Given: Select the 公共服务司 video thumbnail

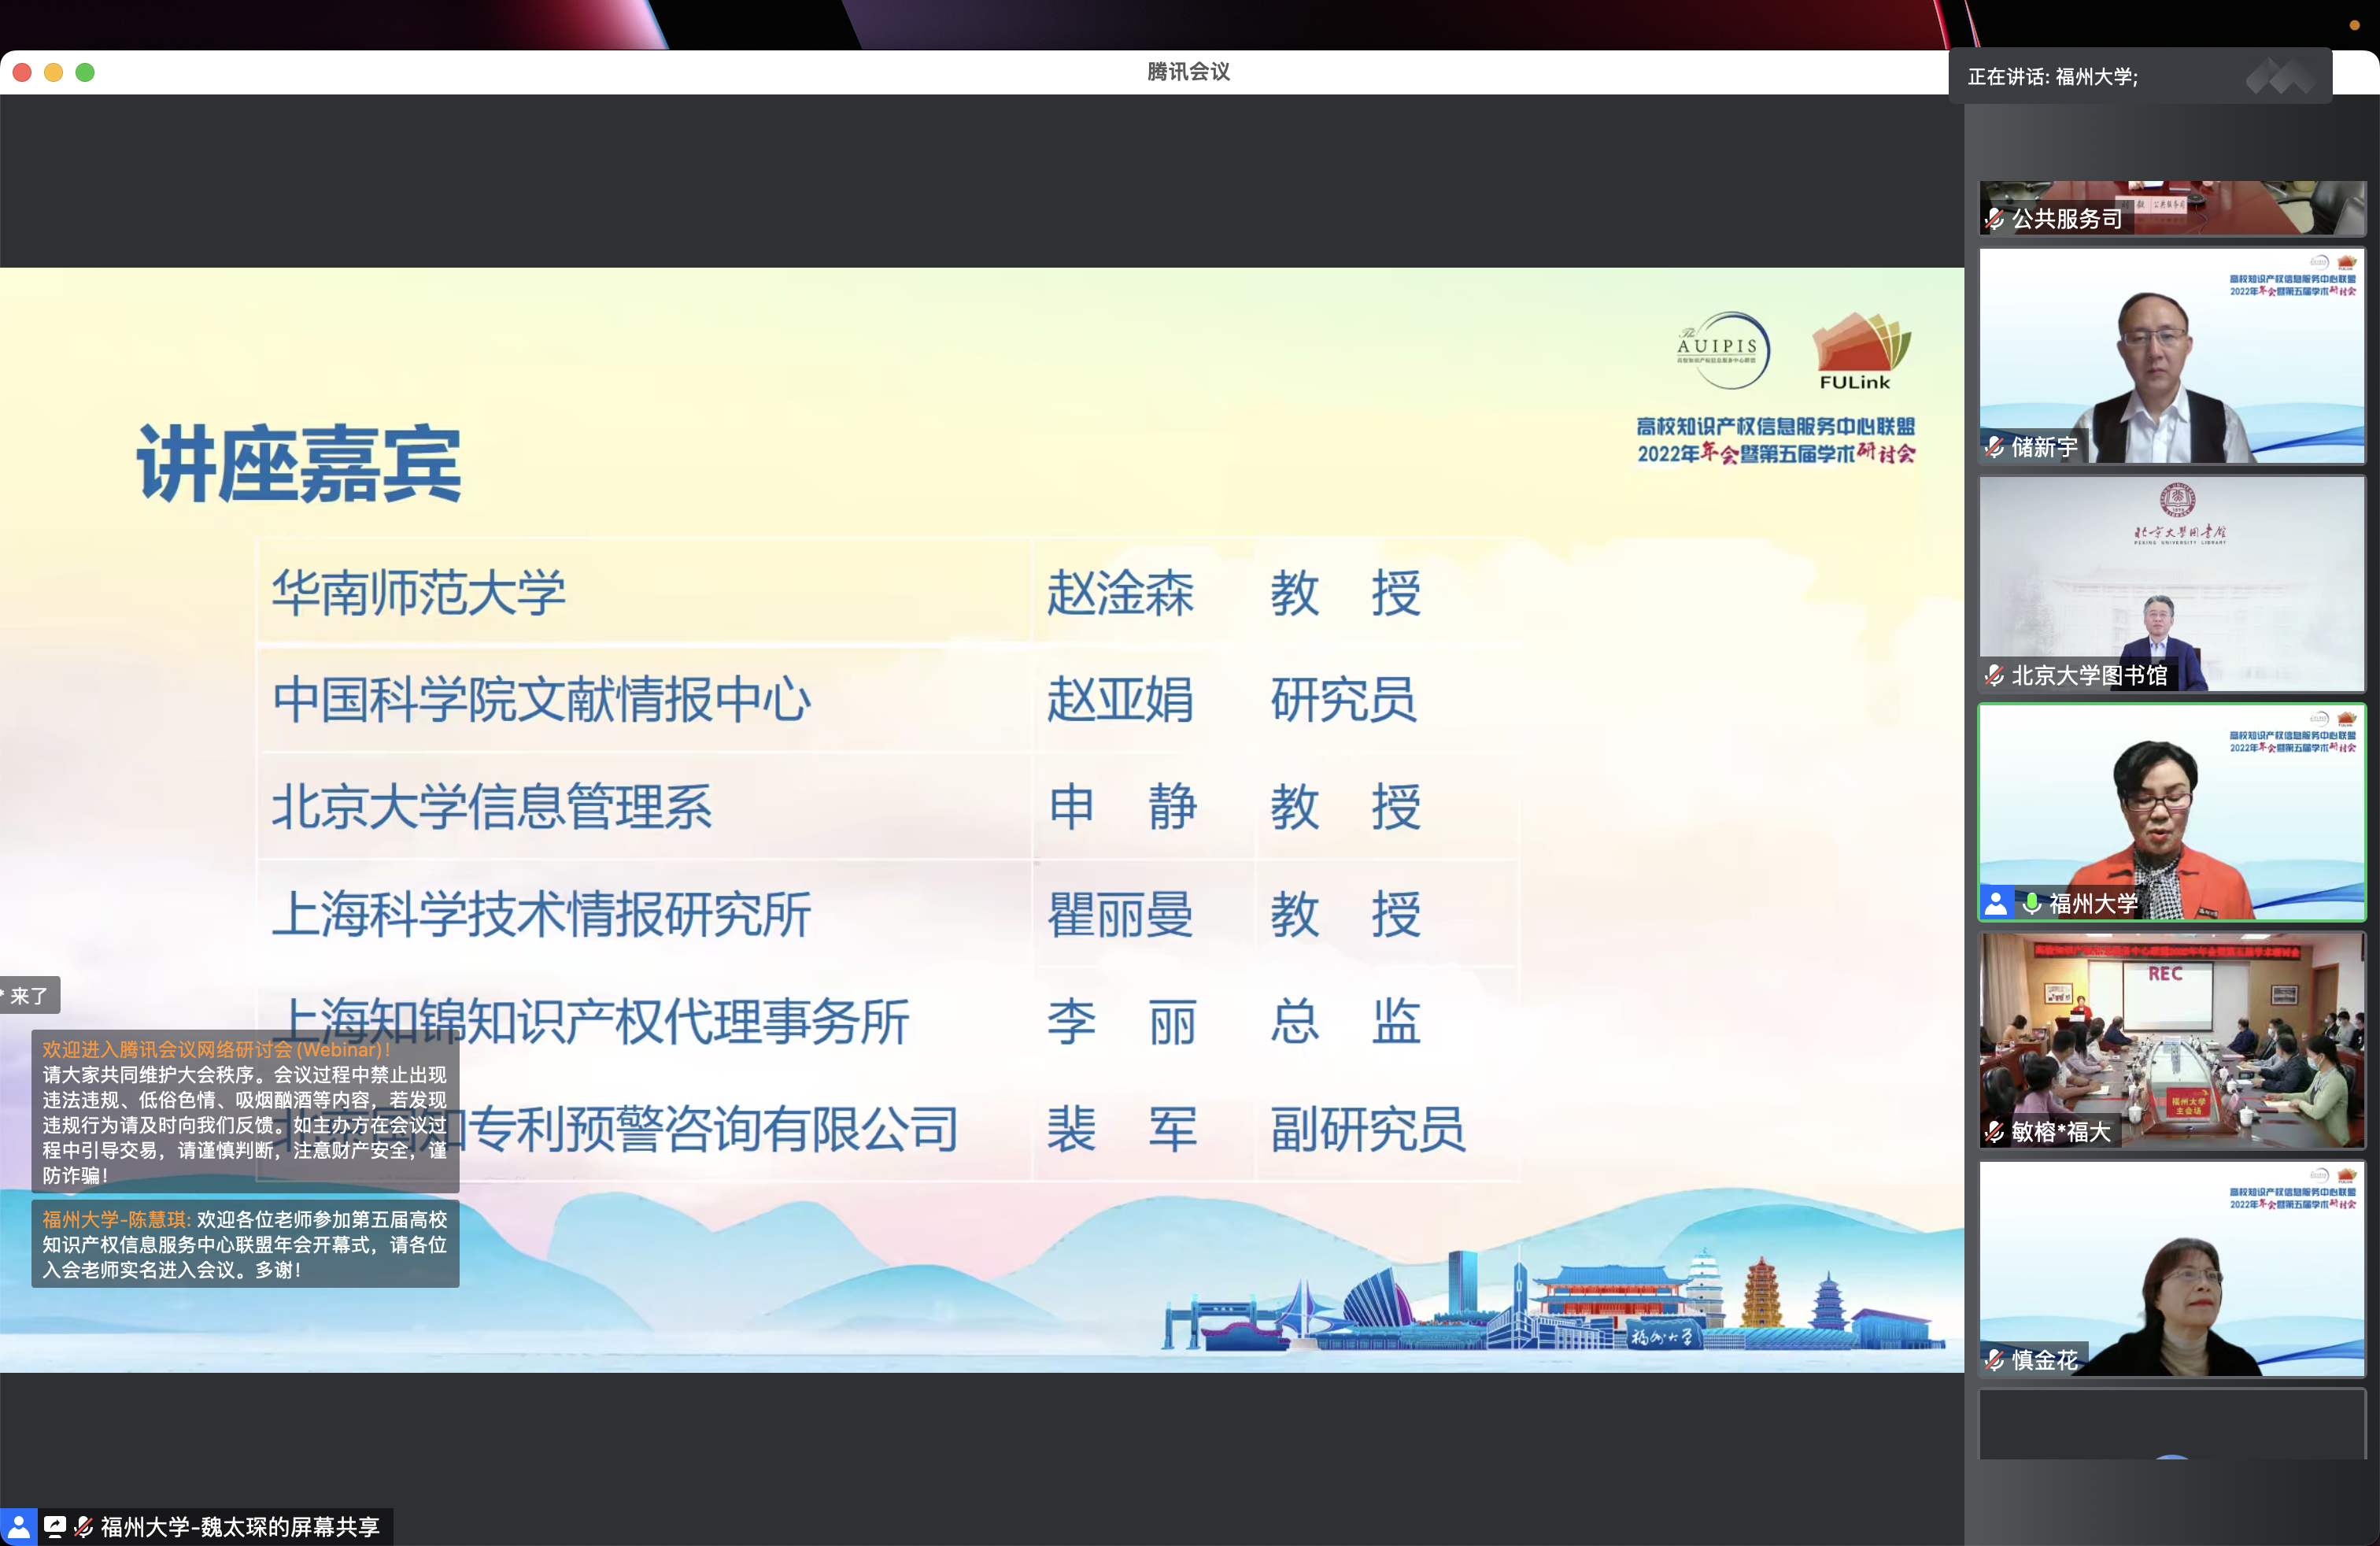Looking at the screenshot, I should (x=2172, y=208).
